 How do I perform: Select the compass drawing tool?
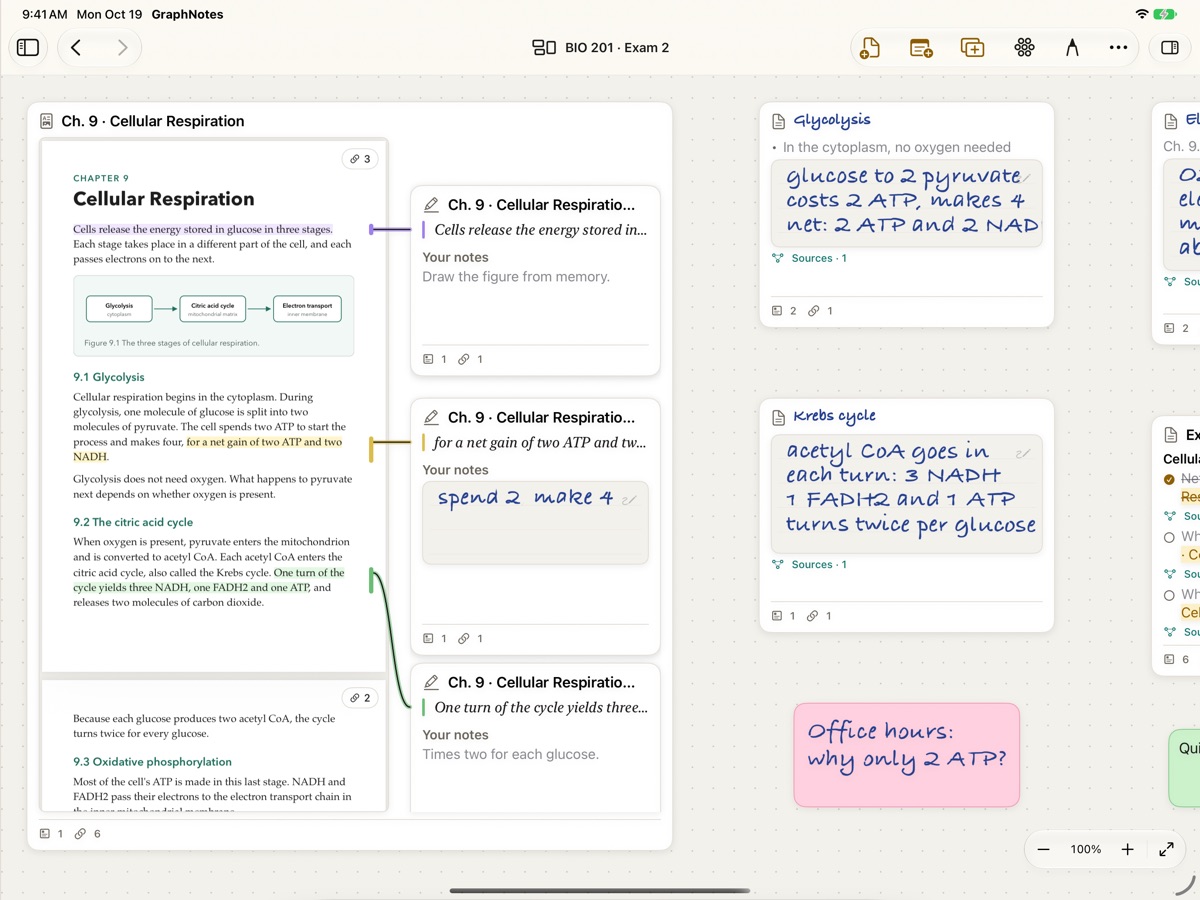(1072, 47)
